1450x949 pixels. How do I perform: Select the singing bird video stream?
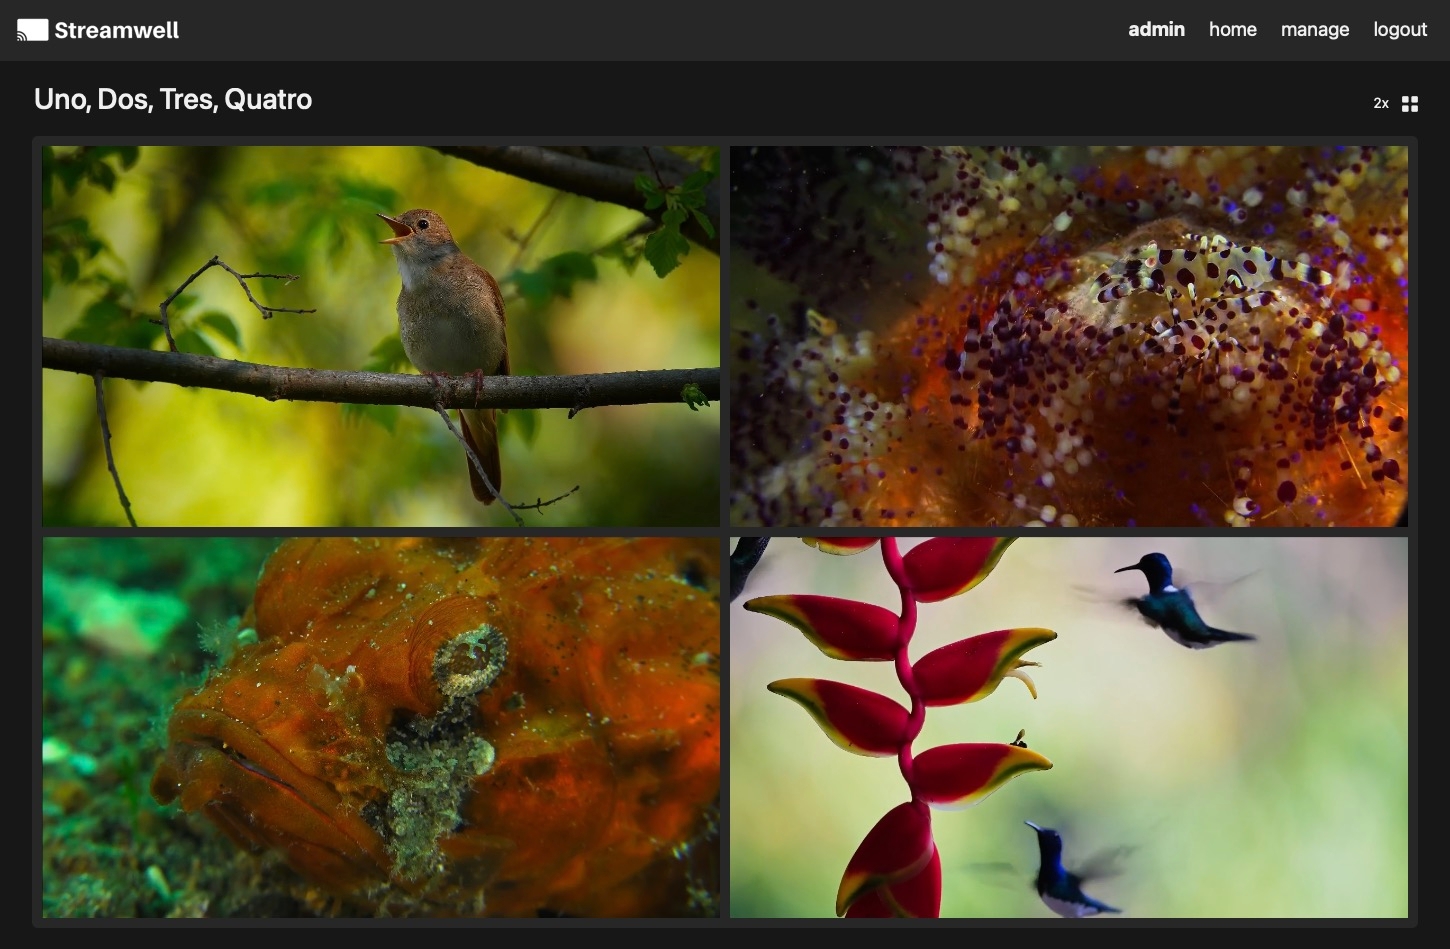point(381,336)
